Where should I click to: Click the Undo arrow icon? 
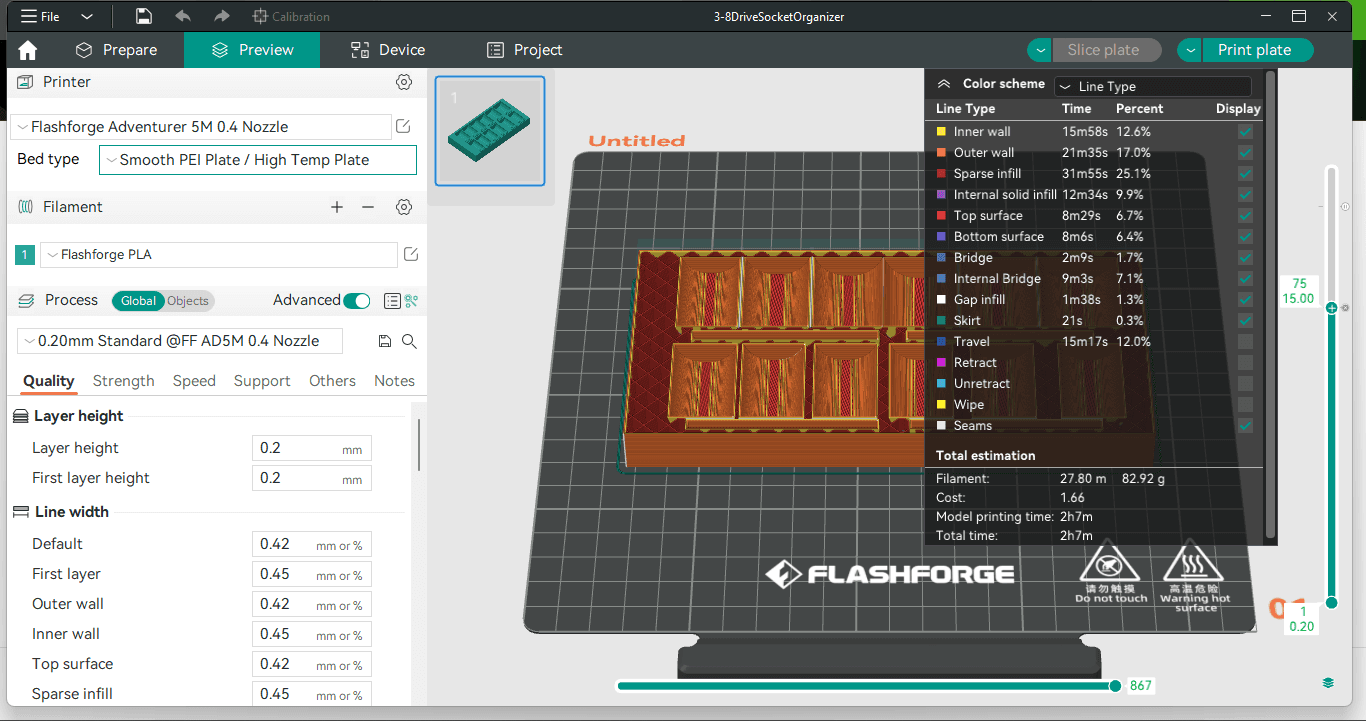tap(183, 16)
